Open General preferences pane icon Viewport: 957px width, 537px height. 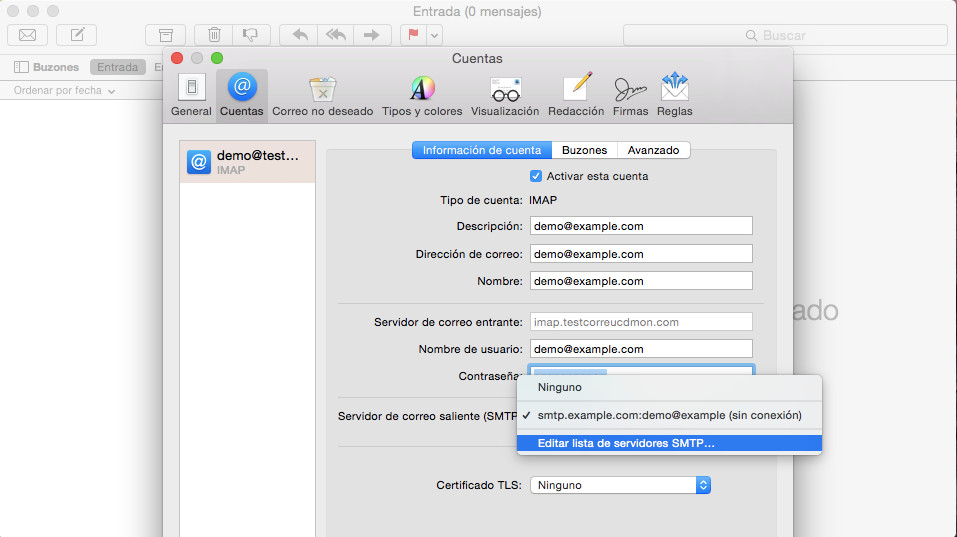pyautogui.click(x=191, y=95)
